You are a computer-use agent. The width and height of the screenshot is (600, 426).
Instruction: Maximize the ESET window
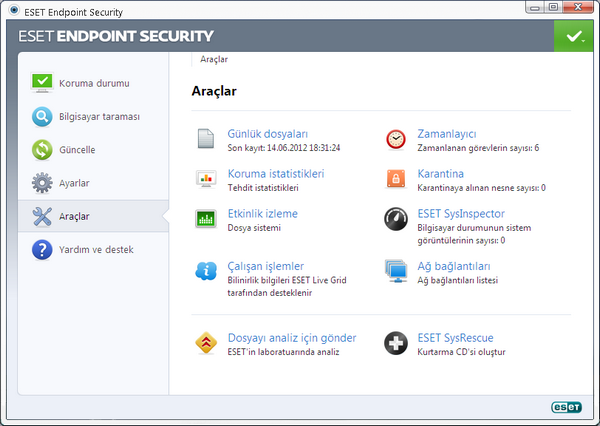pos(553,7)
